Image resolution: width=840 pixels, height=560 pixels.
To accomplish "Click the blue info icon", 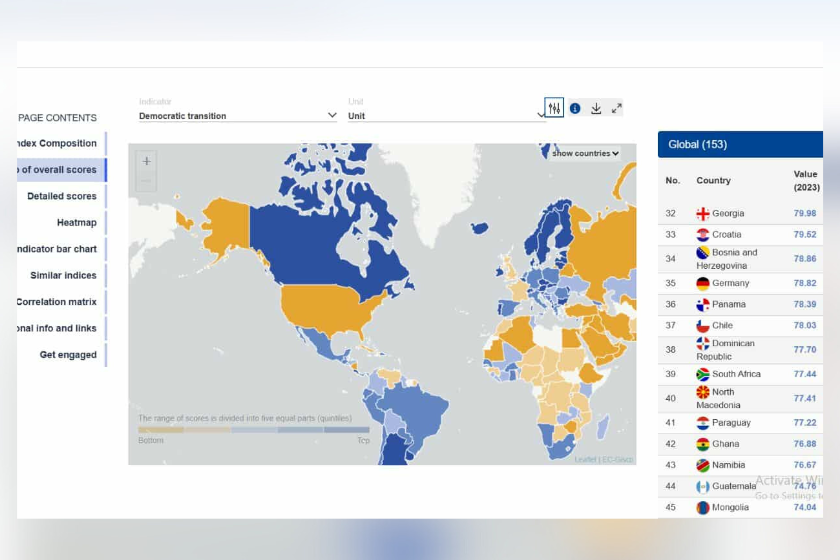I will [x=575, y=108].
